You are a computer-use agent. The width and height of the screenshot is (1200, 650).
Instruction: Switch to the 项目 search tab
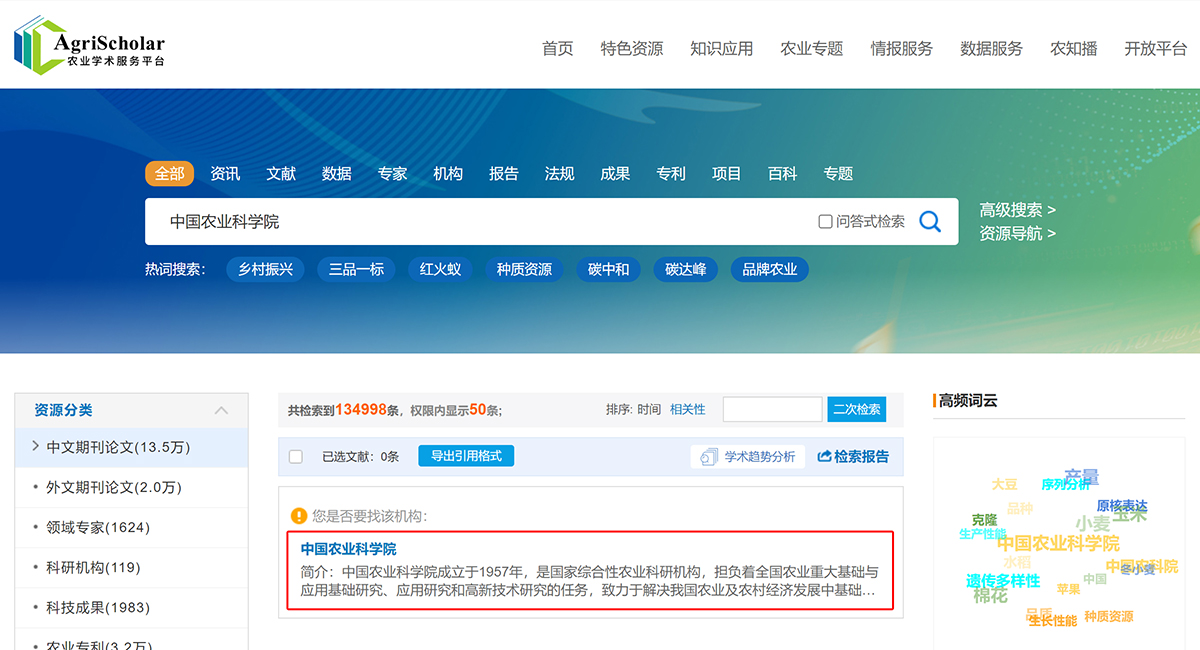pos(727,174)
